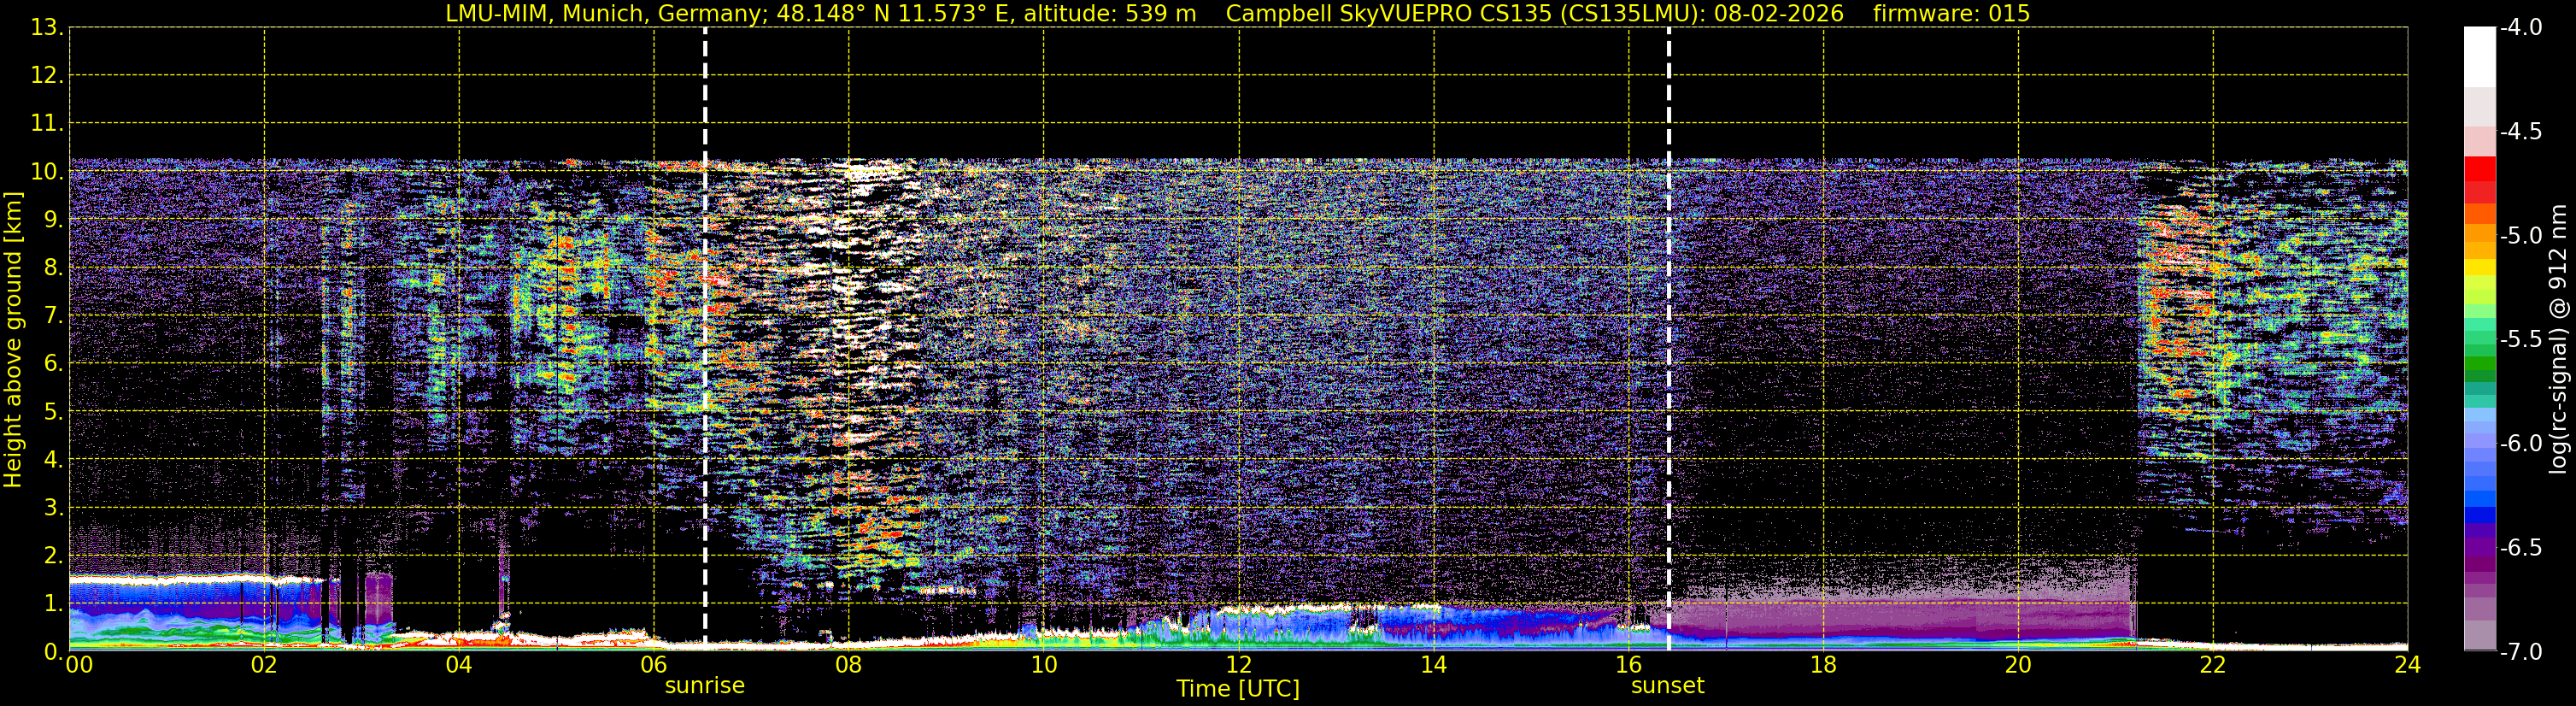
Task: Click the '00' time axis tick label
Action: coord(79,665)
